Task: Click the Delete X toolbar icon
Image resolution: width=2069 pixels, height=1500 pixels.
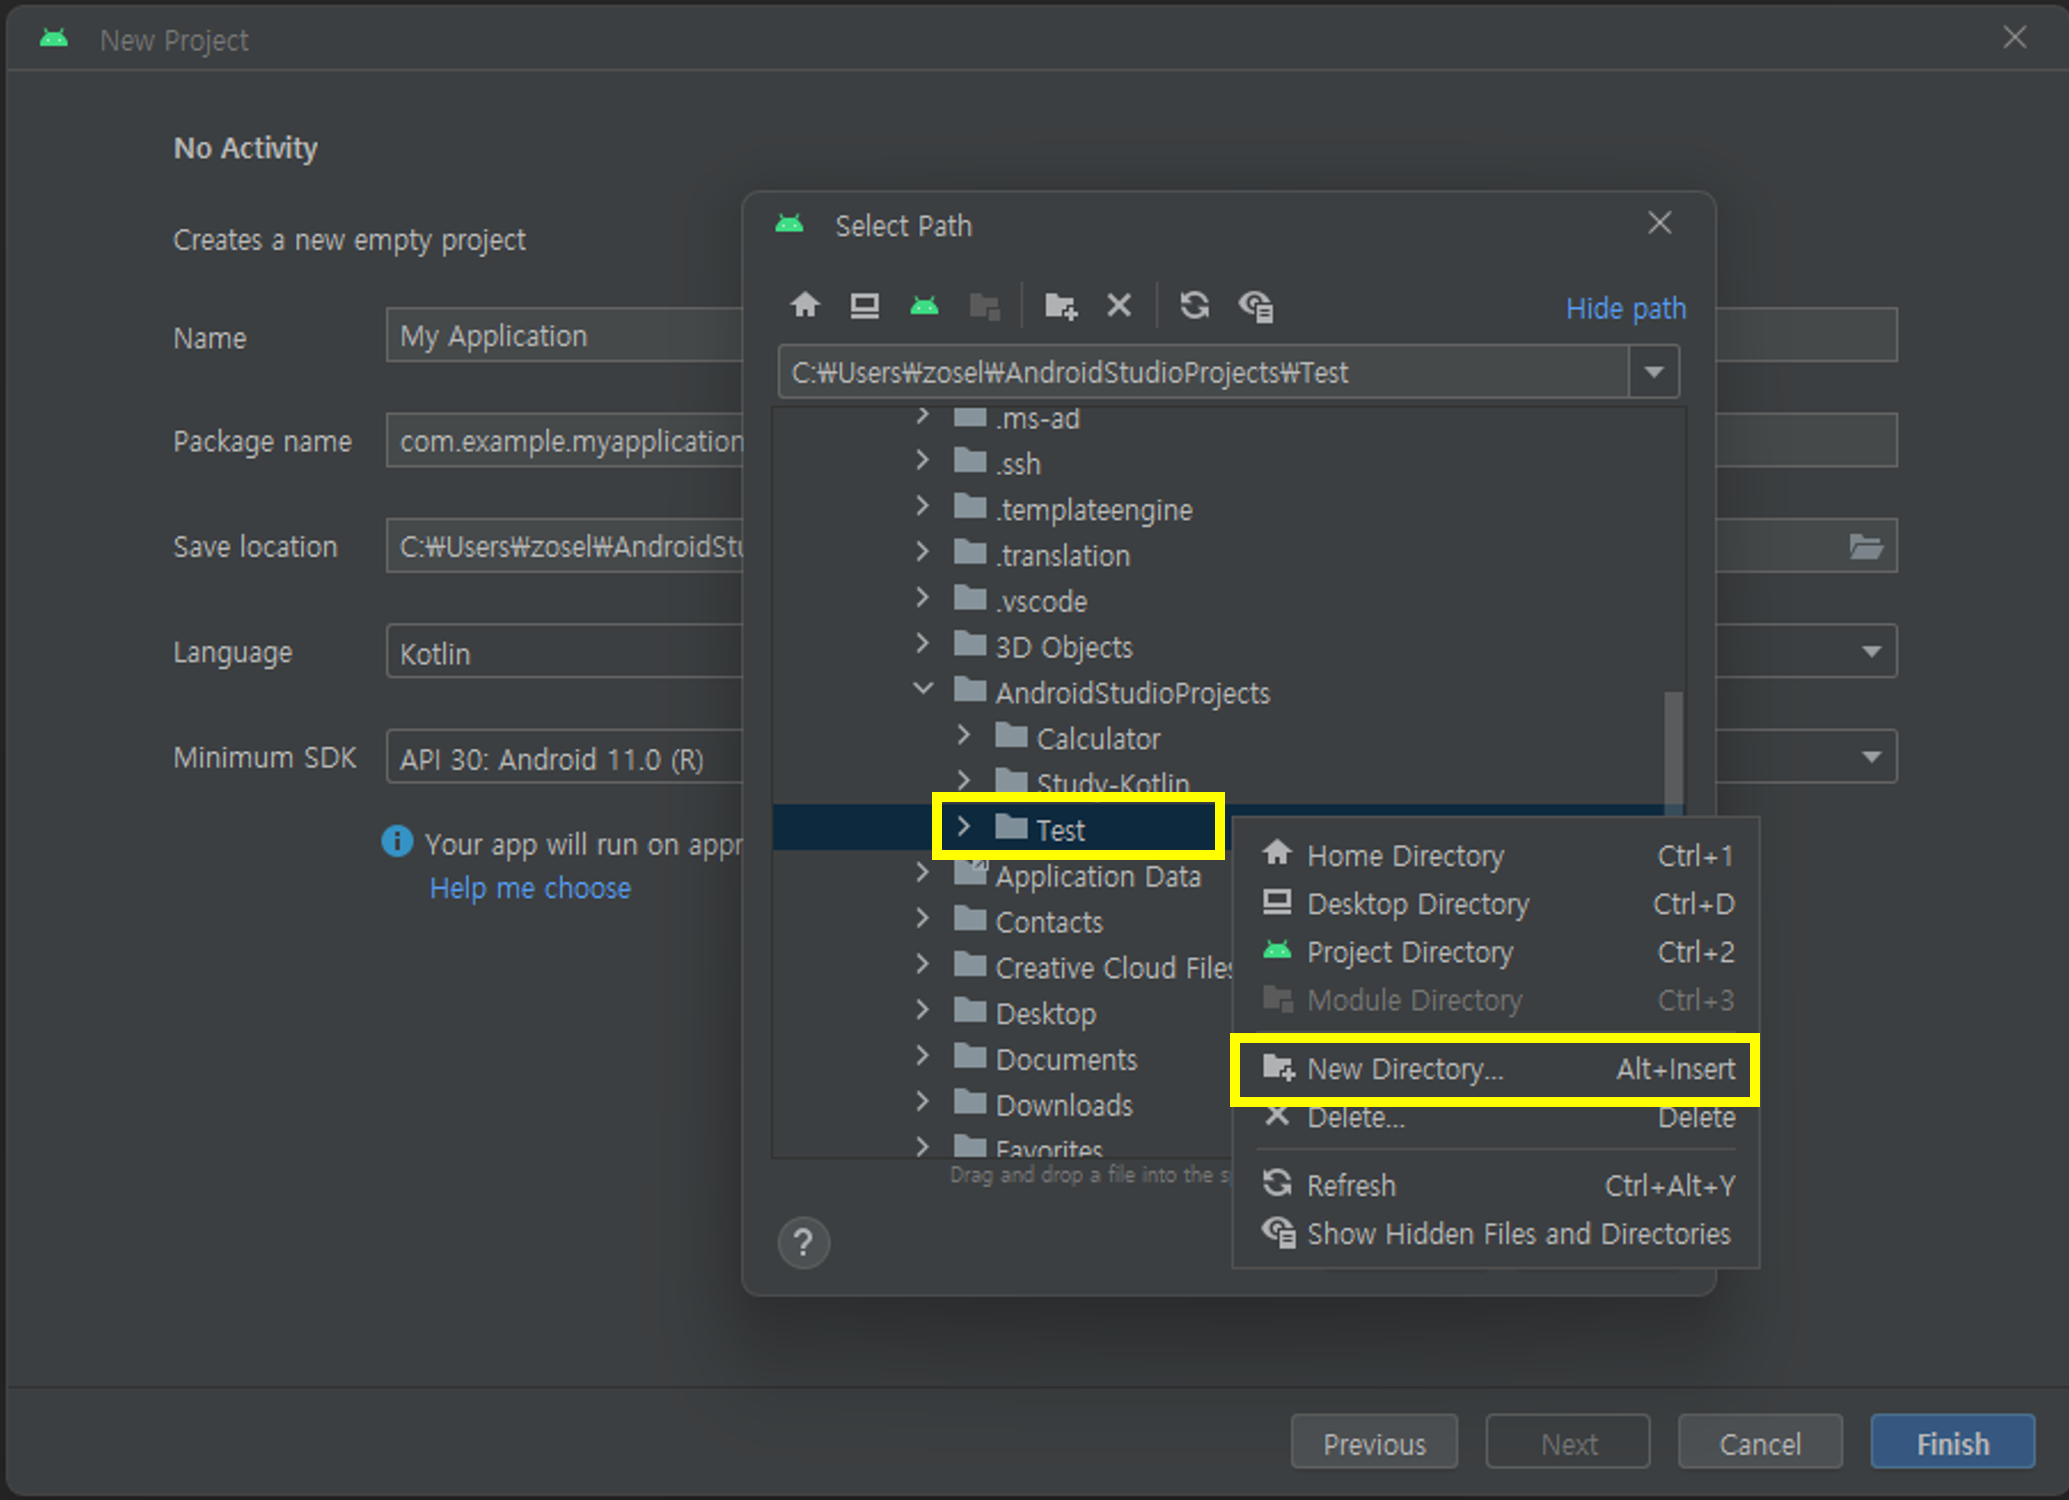Action: click(x=1119, y=305)
